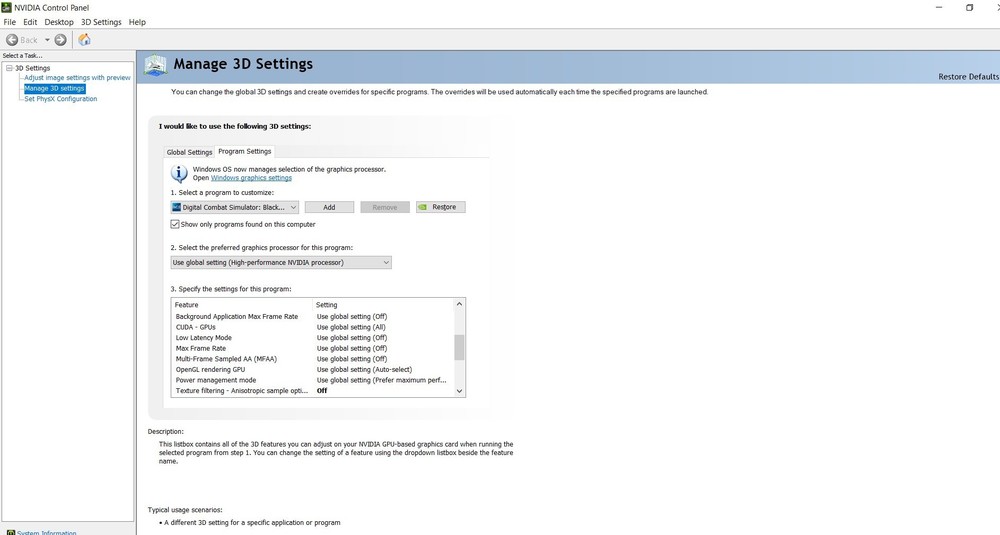Open Set PhysX Configuration

[x=61, y=99]
